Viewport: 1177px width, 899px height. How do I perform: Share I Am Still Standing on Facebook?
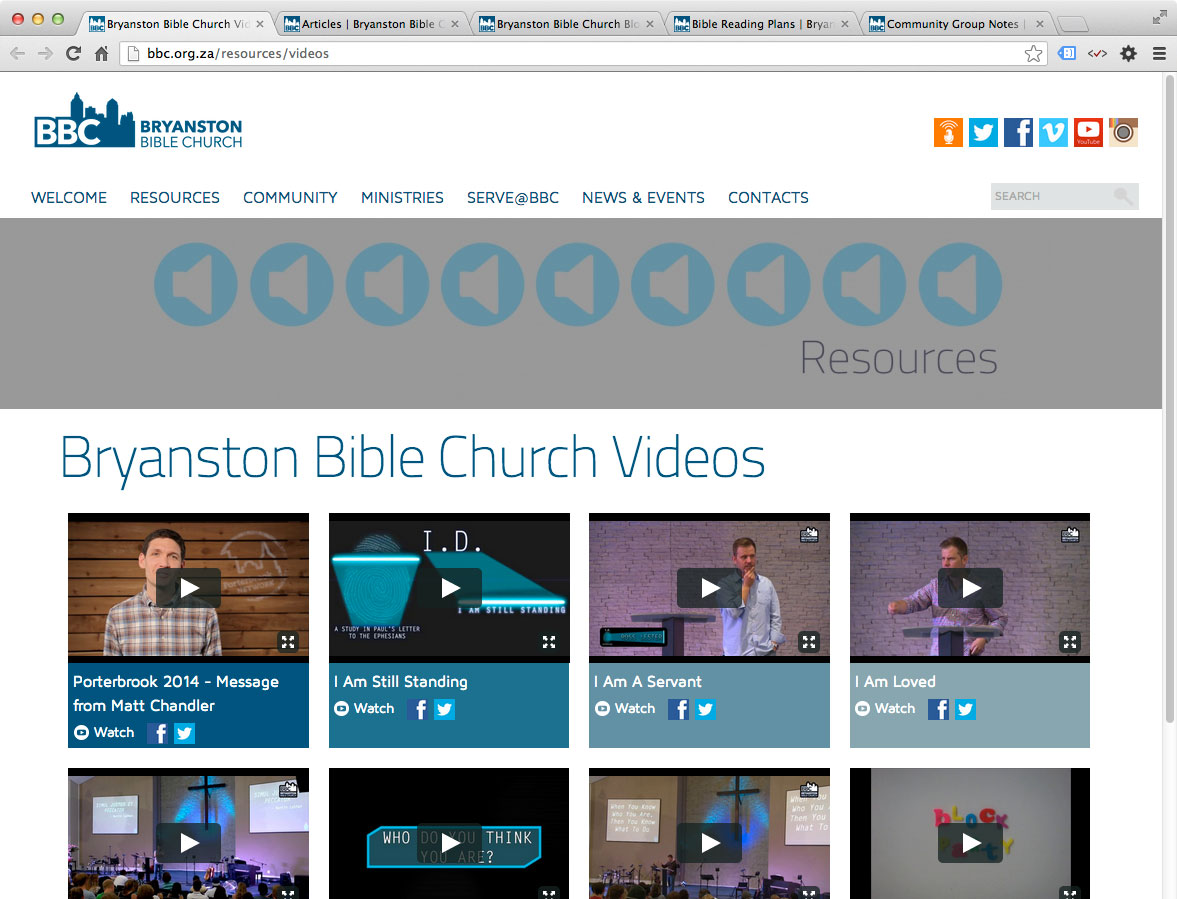coord(418,709)
